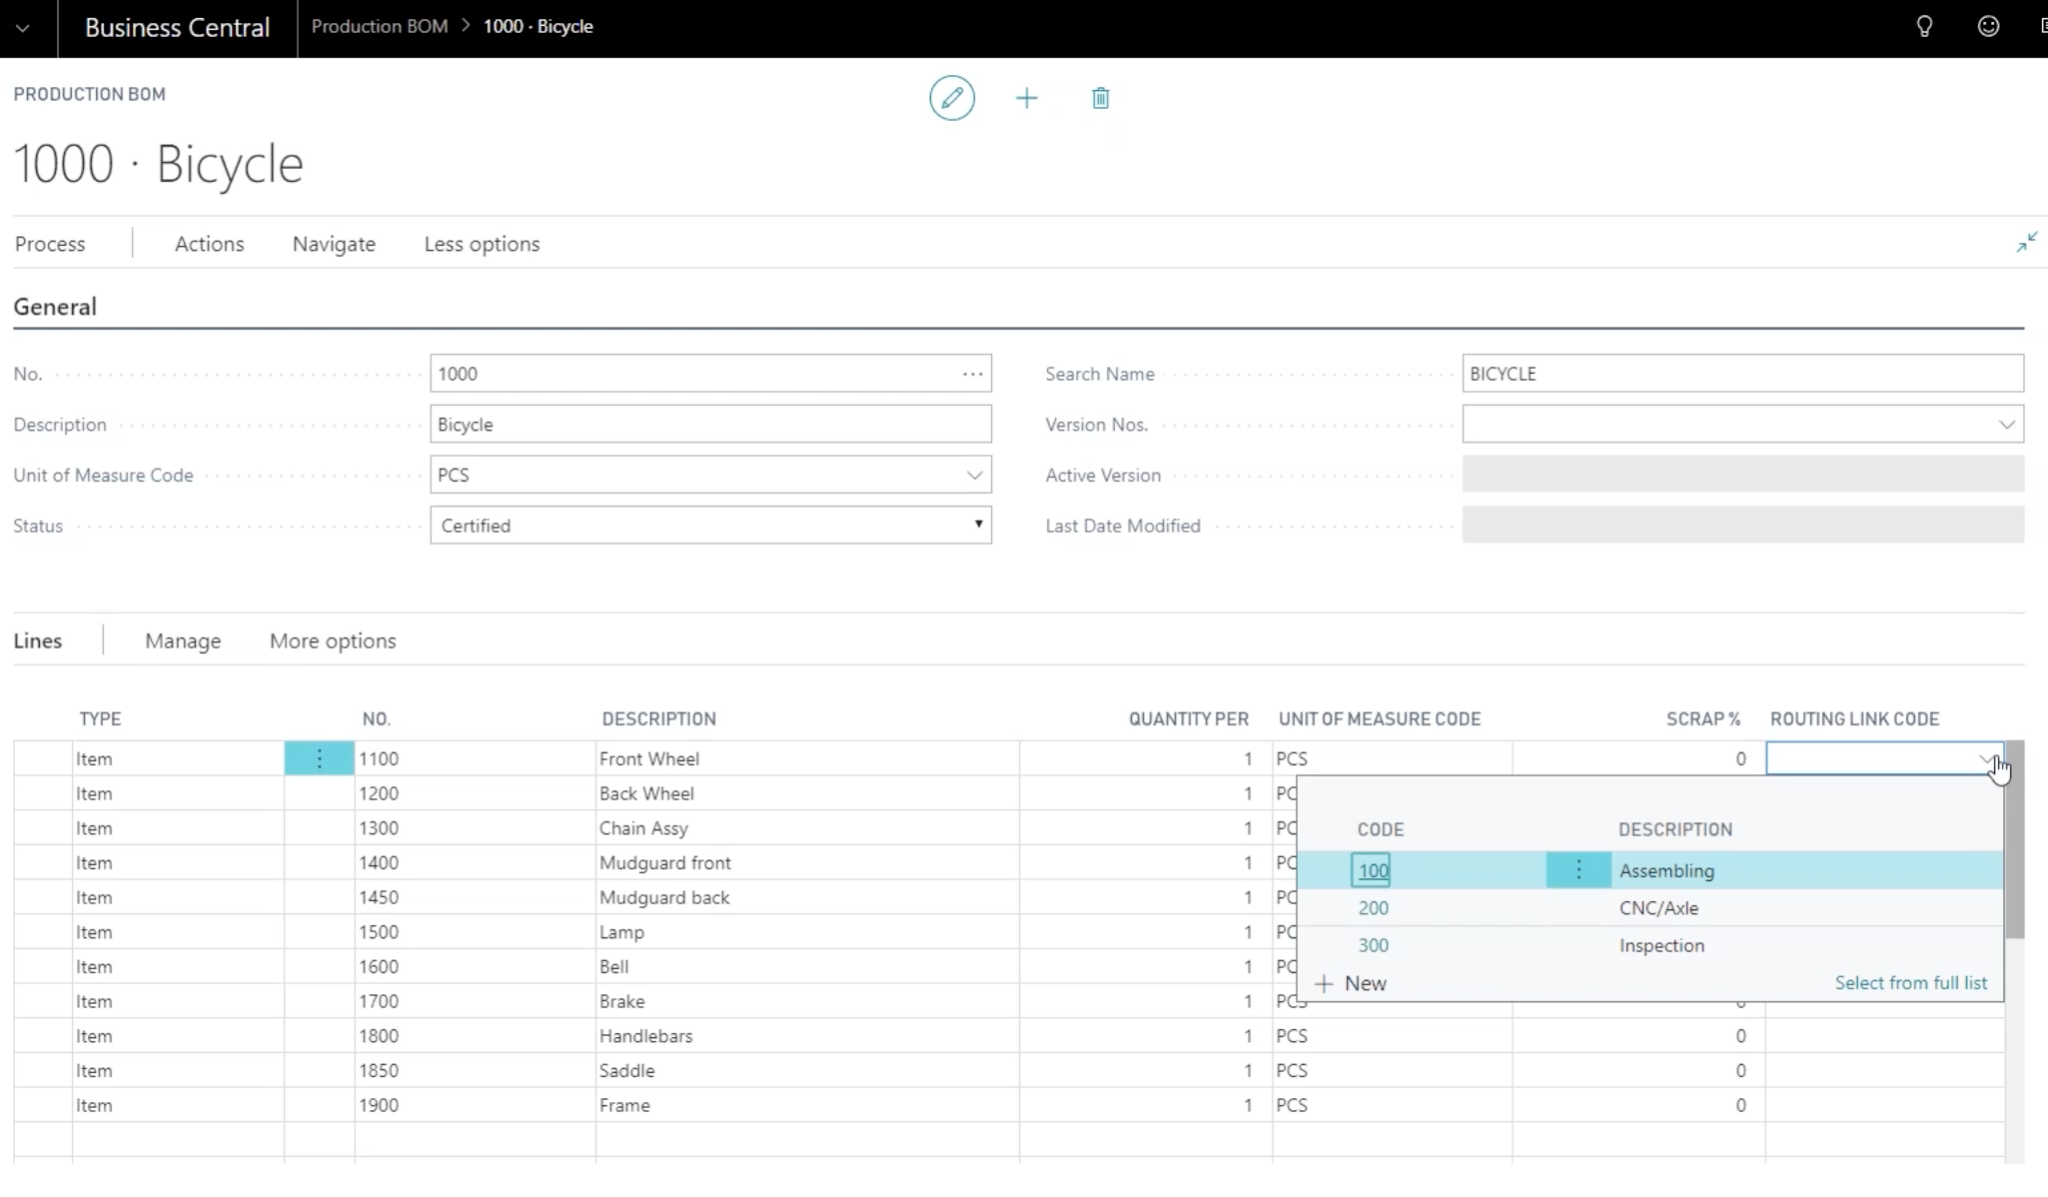
Task: Select the Inspection description
Action: (x=1662, y=945)
